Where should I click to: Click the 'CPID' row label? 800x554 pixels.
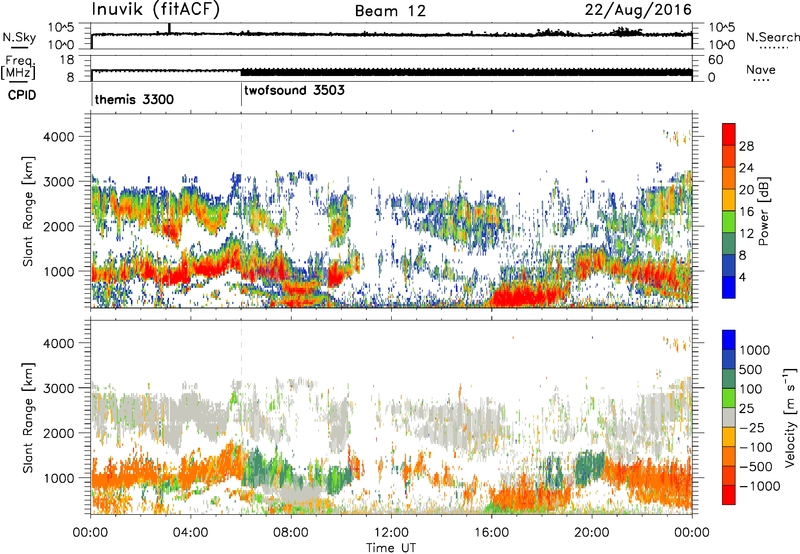tap(22, 95)
